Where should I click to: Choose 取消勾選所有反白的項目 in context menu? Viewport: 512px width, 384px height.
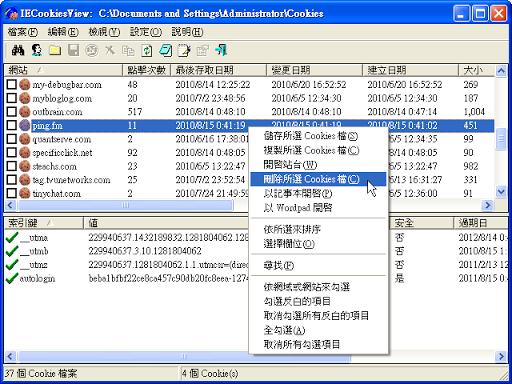[x=318, y=316]
